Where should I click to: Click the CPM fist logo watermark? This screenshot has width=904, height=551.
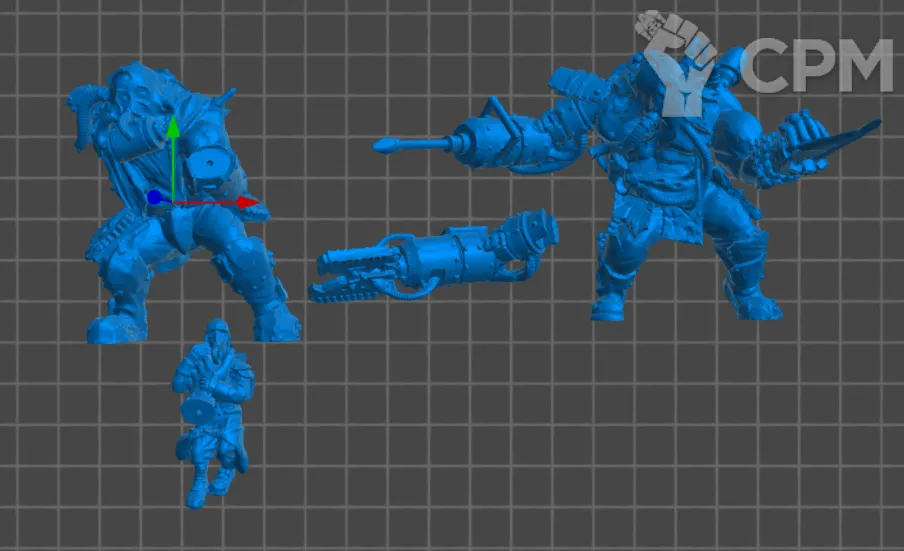click(680, 58)
